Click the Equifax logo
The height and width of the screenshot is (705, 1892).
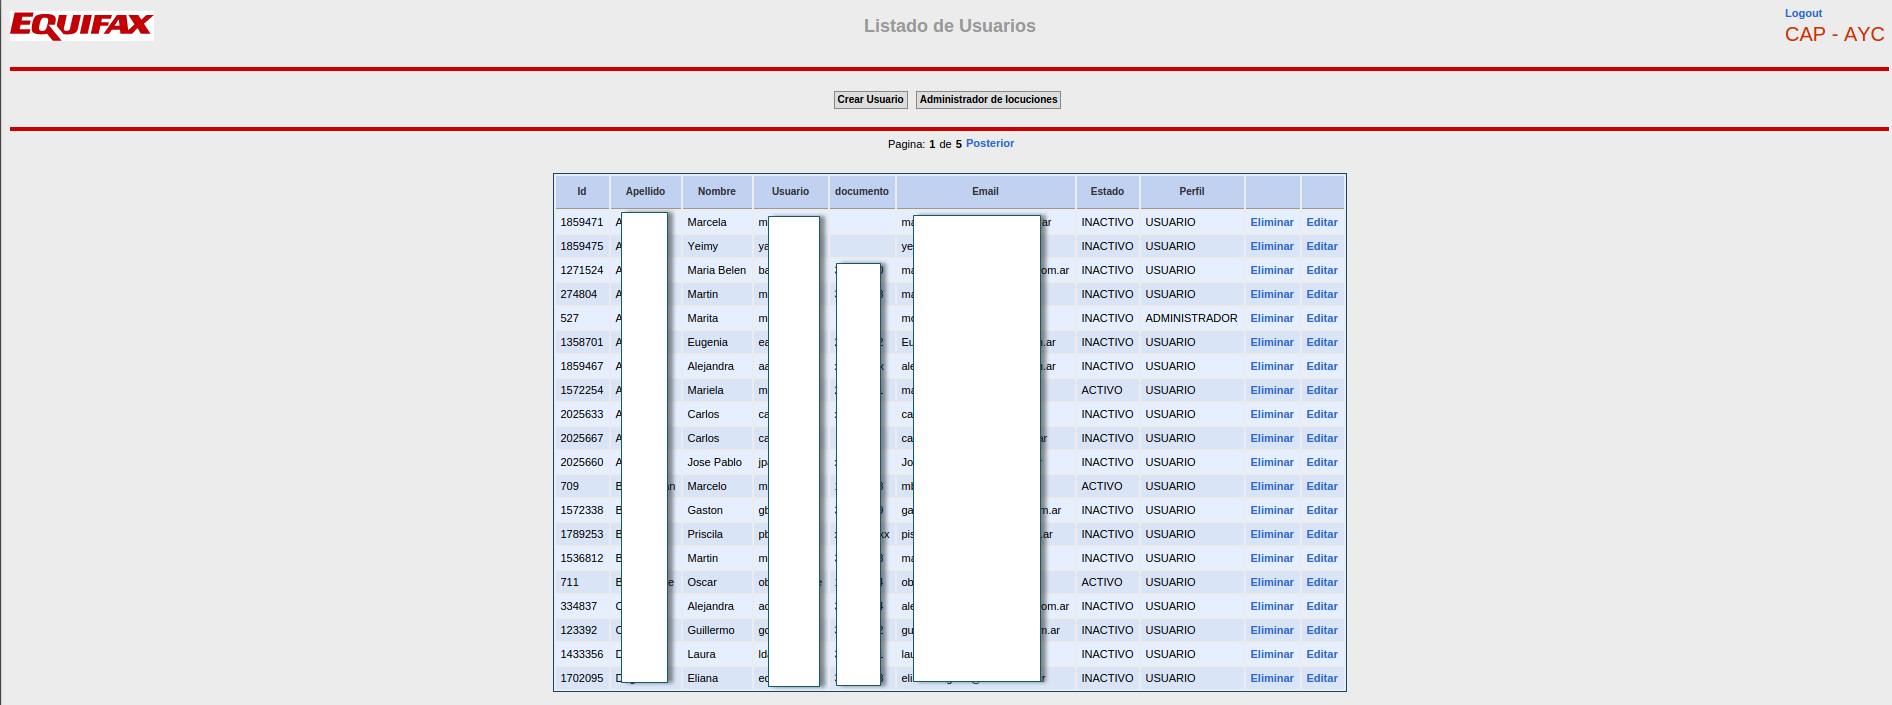[82, 25]
